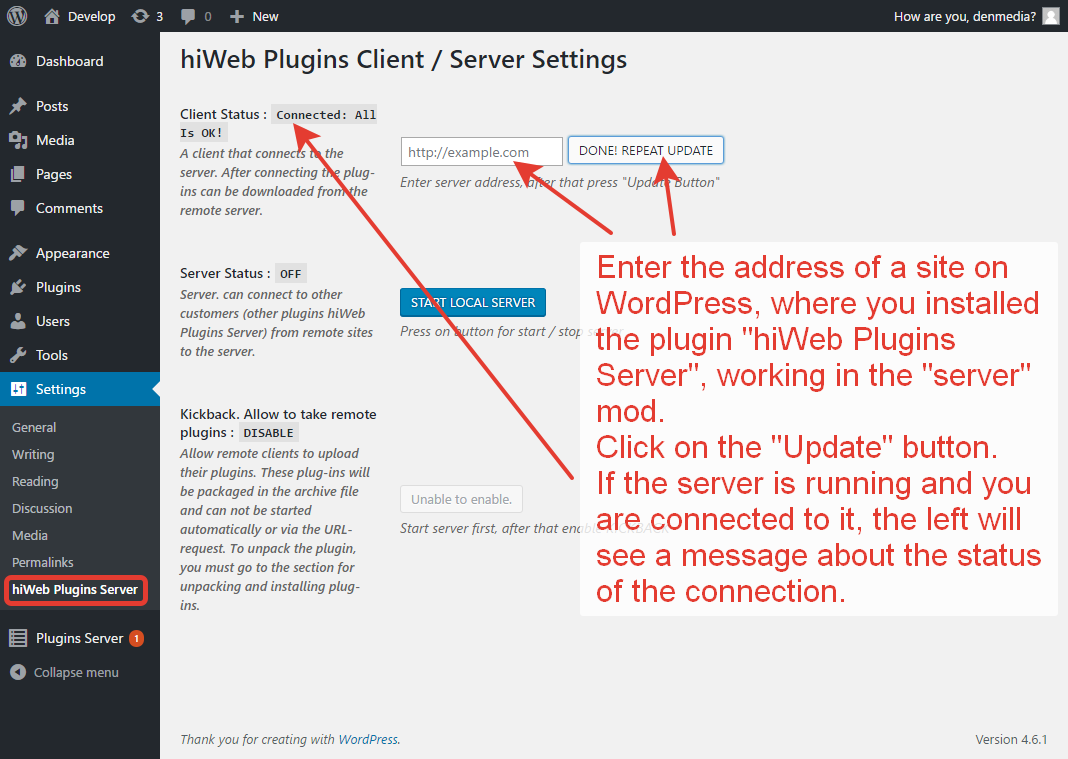
Task: Open Media sidebar menu item with icon
Action: point(80,140)
